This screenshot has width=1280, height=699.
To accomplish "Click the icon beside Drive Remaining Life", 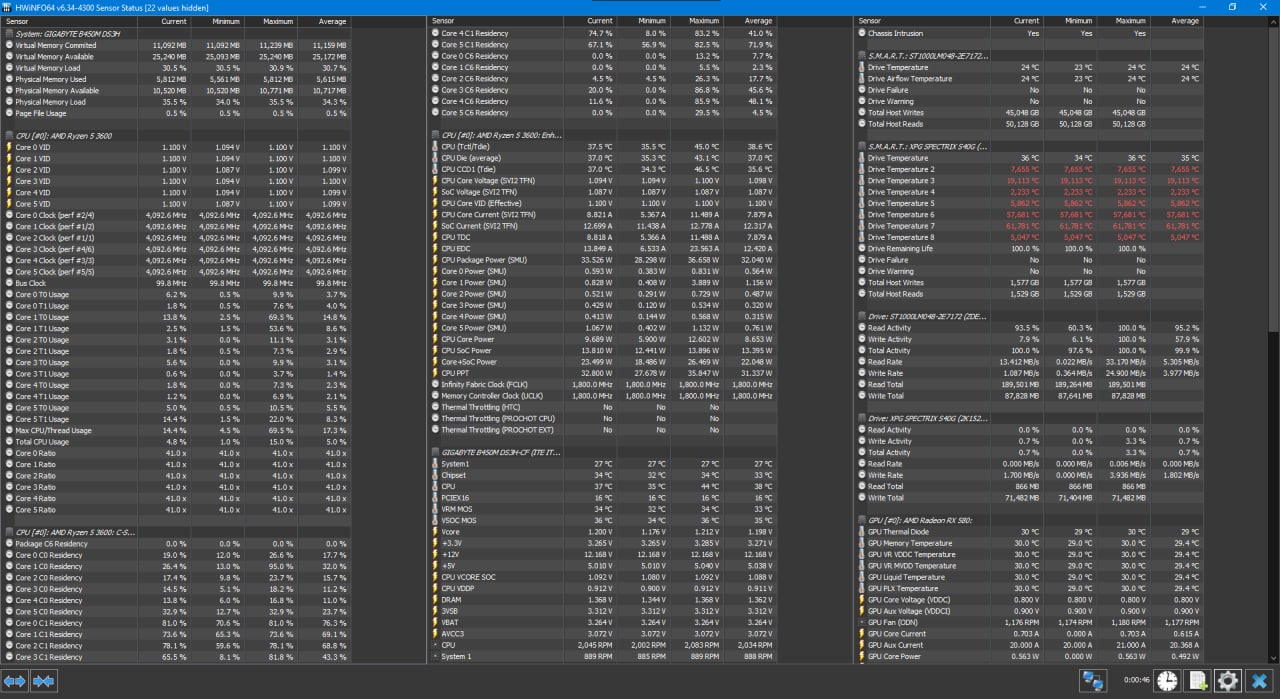I will pyautogui.click(x=861, y=248).
